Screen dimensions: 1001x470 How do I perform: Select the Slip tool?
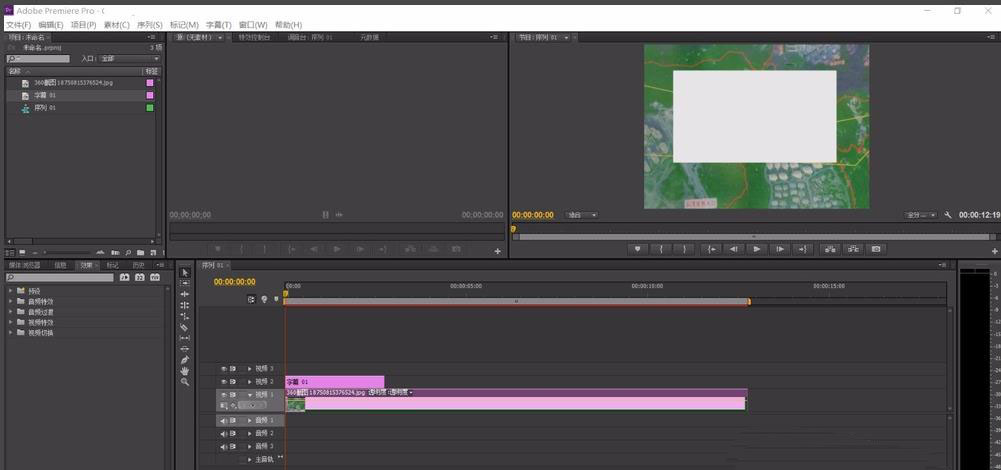[x=184, y=338]
